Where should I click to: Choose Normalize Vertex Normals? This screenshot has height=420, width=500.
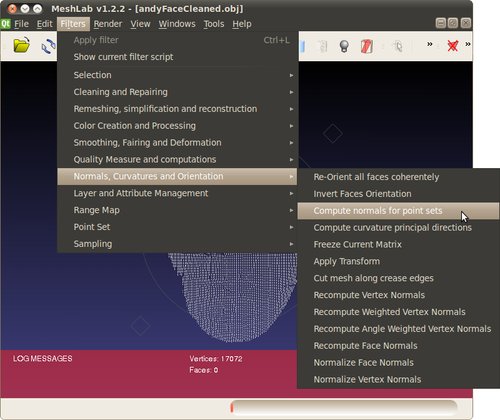tap(398, 380)
